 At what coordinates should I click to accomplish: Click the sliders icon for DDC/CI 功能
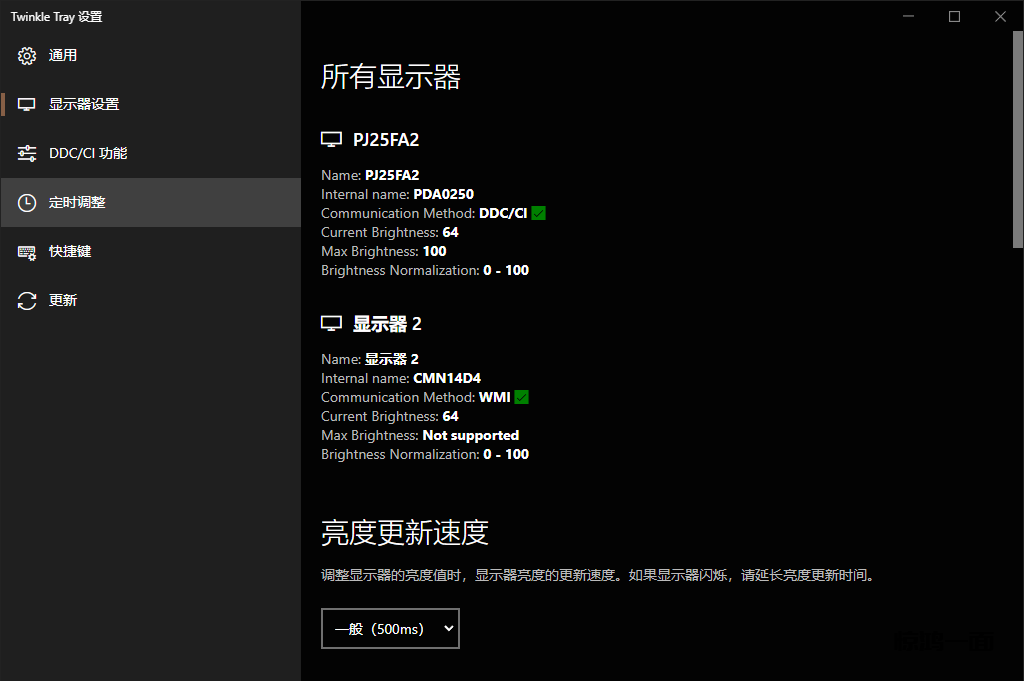click(x=27, y=154)
